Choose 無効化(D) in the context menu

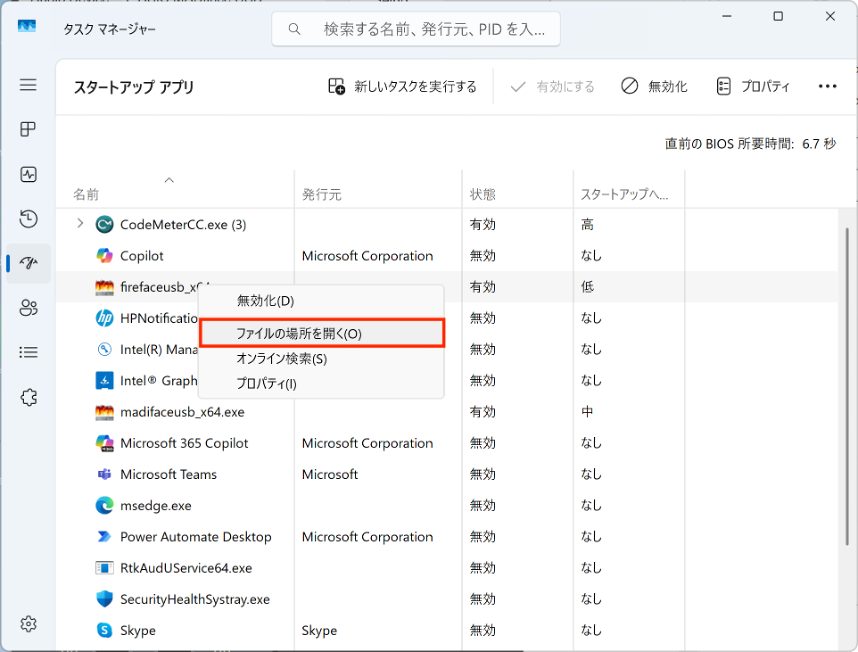266,300
